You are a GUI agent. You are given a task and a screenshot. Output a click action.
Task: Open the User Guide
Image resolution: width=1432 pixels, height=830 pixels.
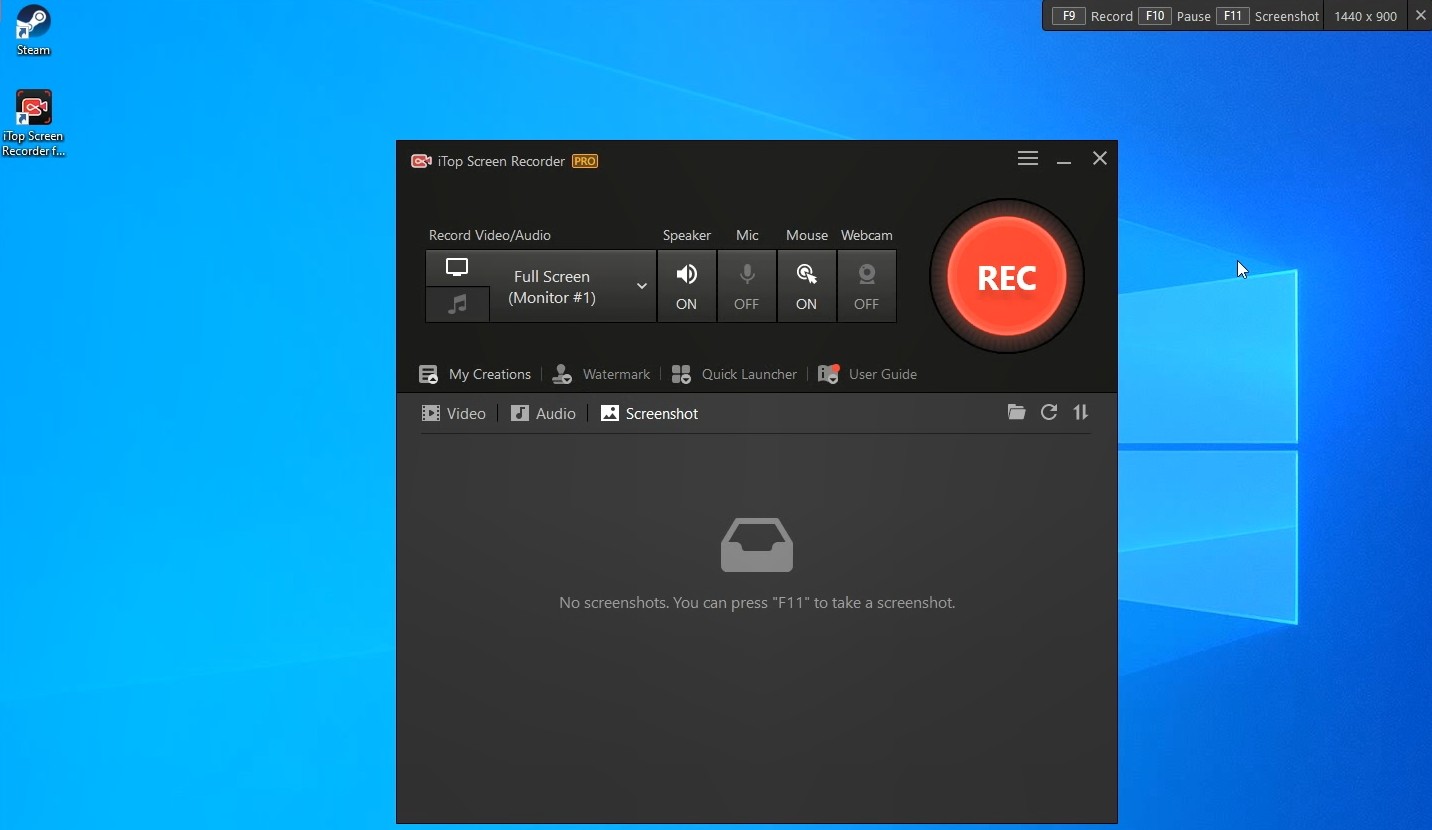[868, 374]
